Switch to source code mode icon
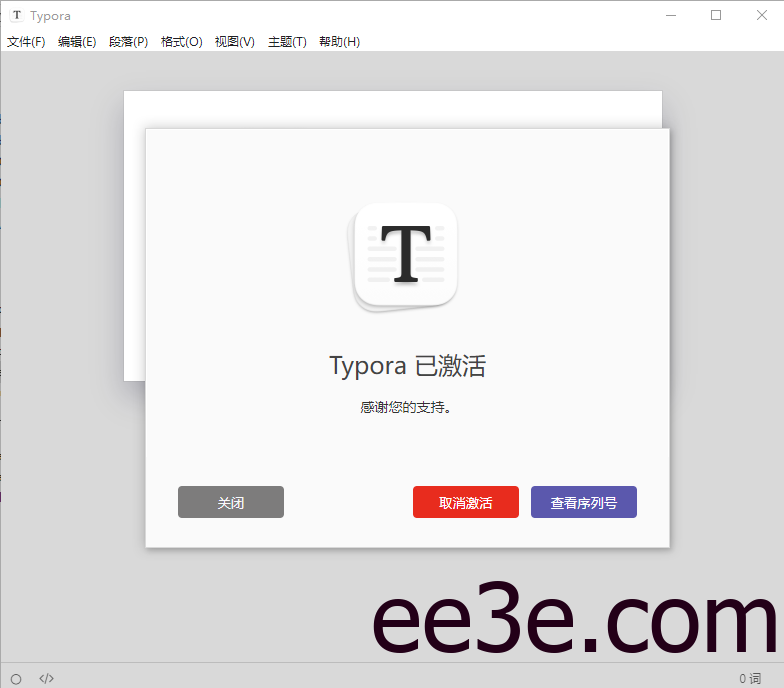The width and height of the screenshot is (784, 688). [x=46, y=678]
